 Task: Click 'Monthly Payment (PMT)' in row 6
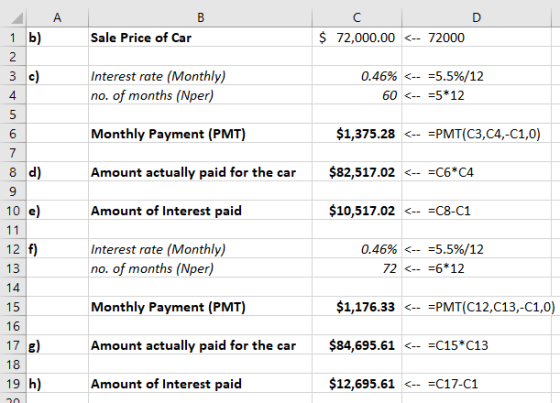pyautogui.click(x=168, y=134)
